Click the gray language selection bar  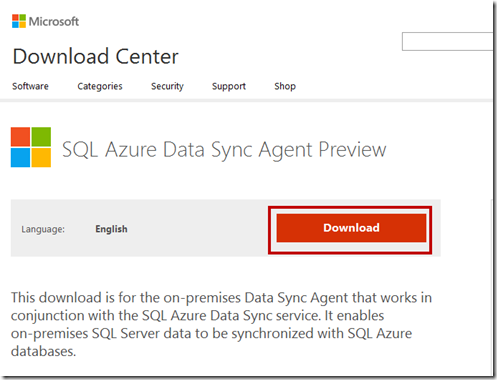(226, 228)
